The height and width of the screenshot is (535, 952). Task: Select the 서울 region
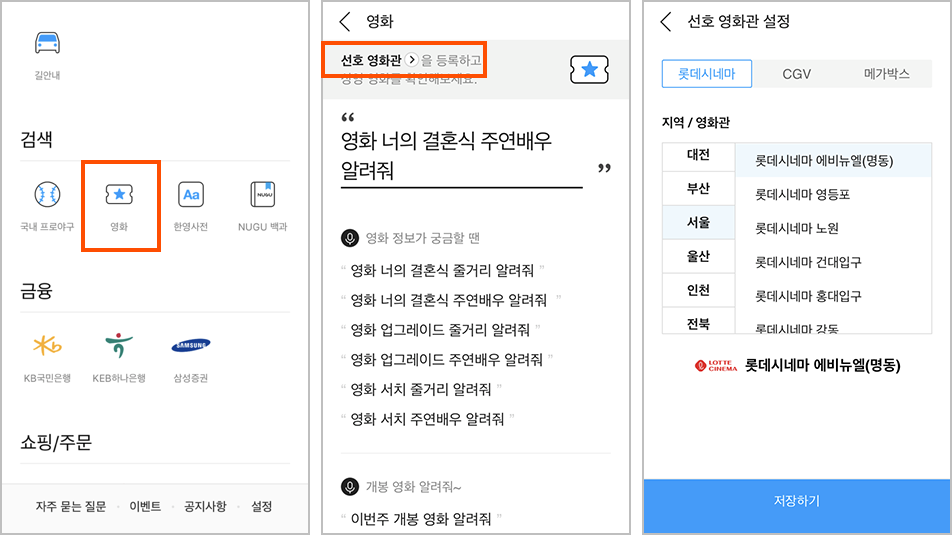tap(698, 223)
